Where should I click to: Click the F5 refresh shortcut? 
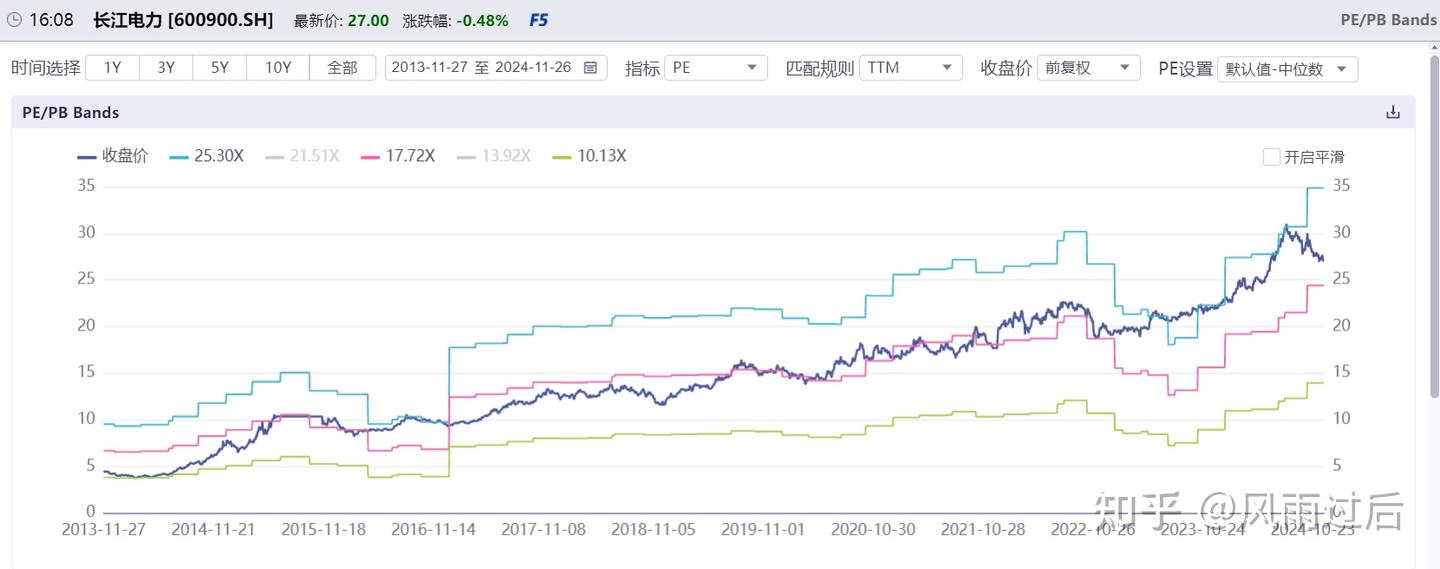pos(538,20)
